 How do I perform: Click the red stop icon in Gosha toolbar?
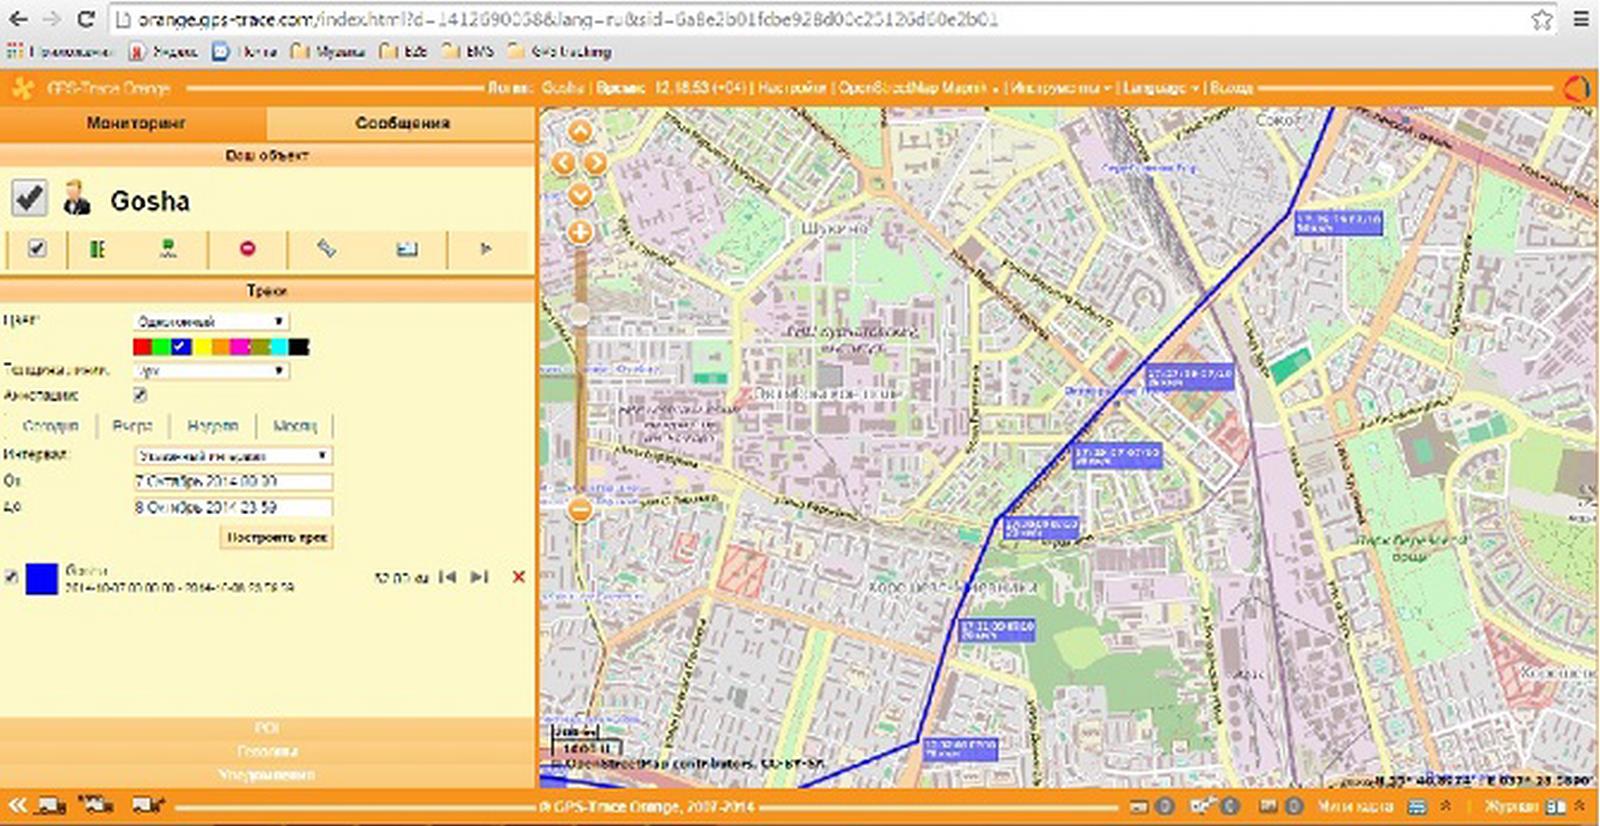pyautogui.click(x=248, y=248)
